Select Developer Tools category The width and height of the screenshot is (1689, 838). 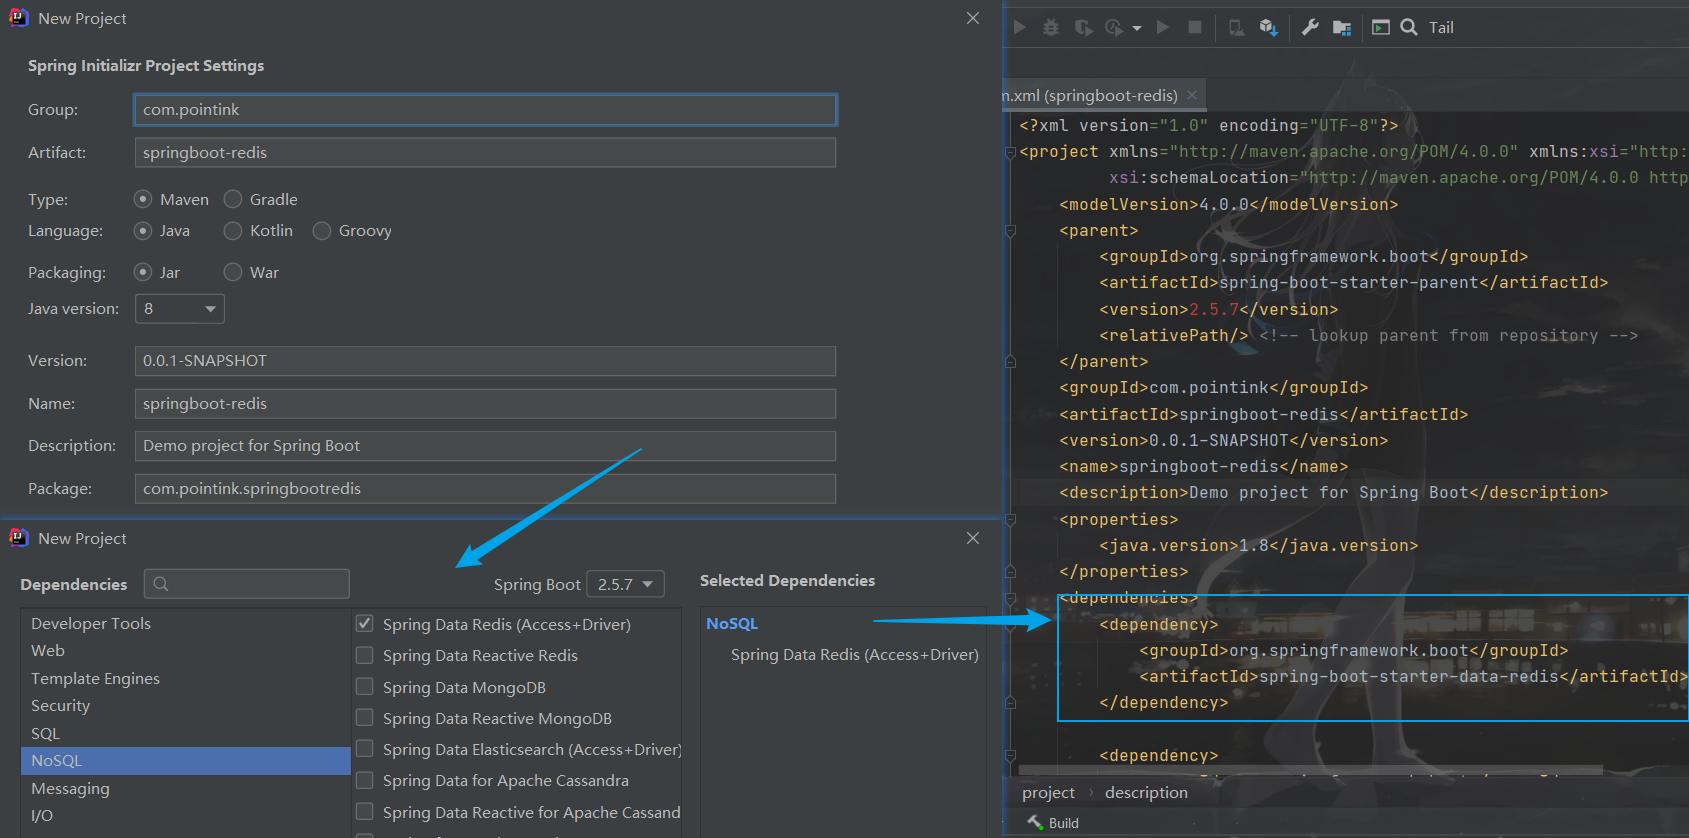186,623
